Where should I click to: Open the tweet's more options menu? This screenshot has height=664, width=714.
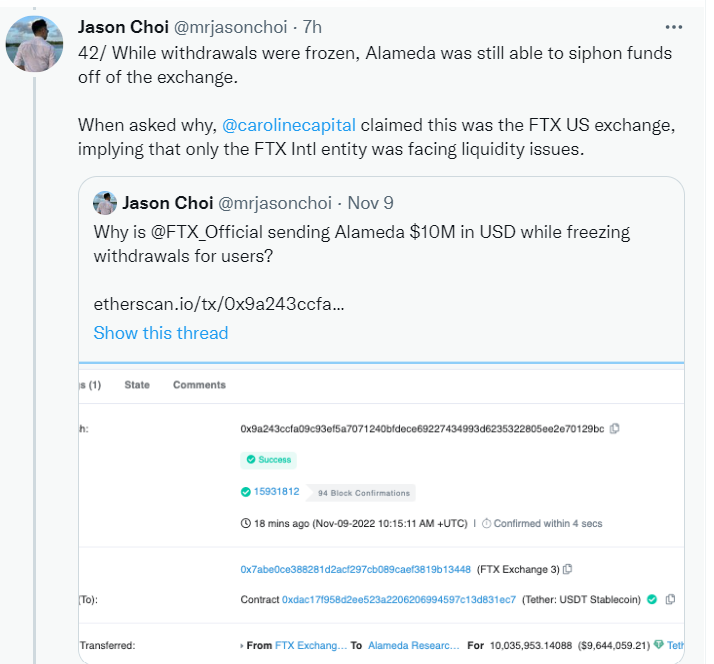pyautogui.click(x=677, y=26)
